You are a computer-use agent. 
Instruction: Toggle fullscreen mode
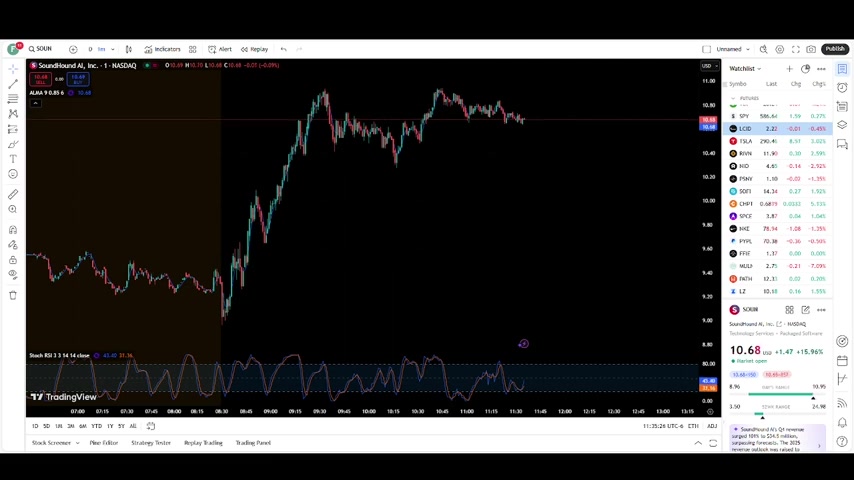(x=795, y=49)
